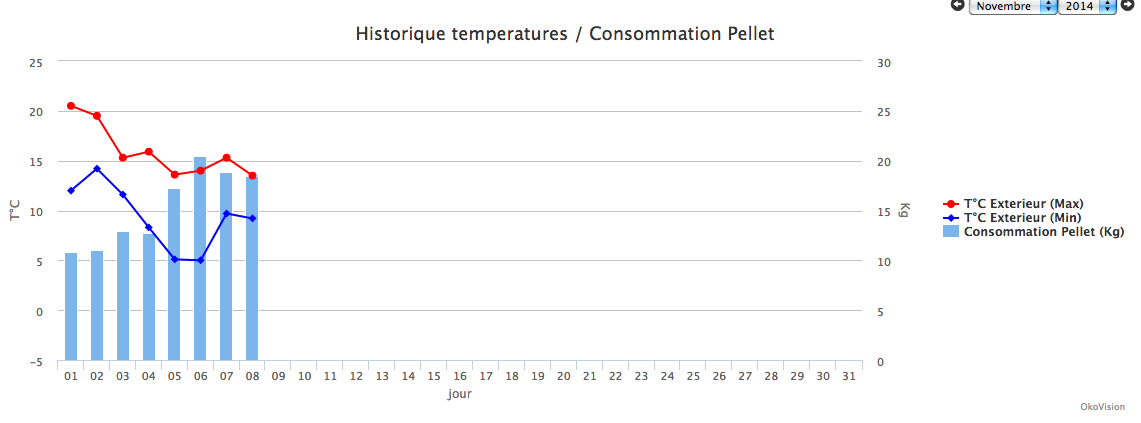Click the light blue Consommation Pellet legend swatch
The width and height of the screenshot is (1141, 423).
click(951, 231)
